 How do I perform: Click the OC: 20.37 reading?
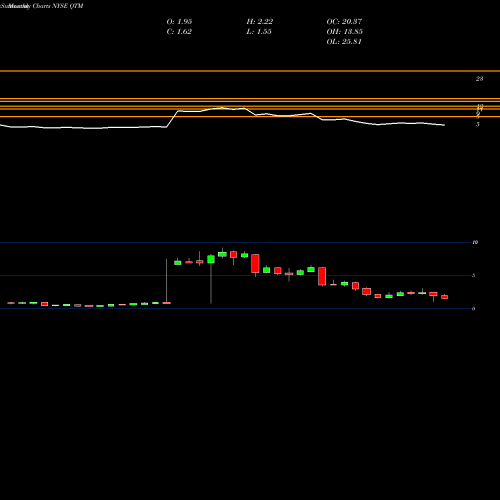344,22
